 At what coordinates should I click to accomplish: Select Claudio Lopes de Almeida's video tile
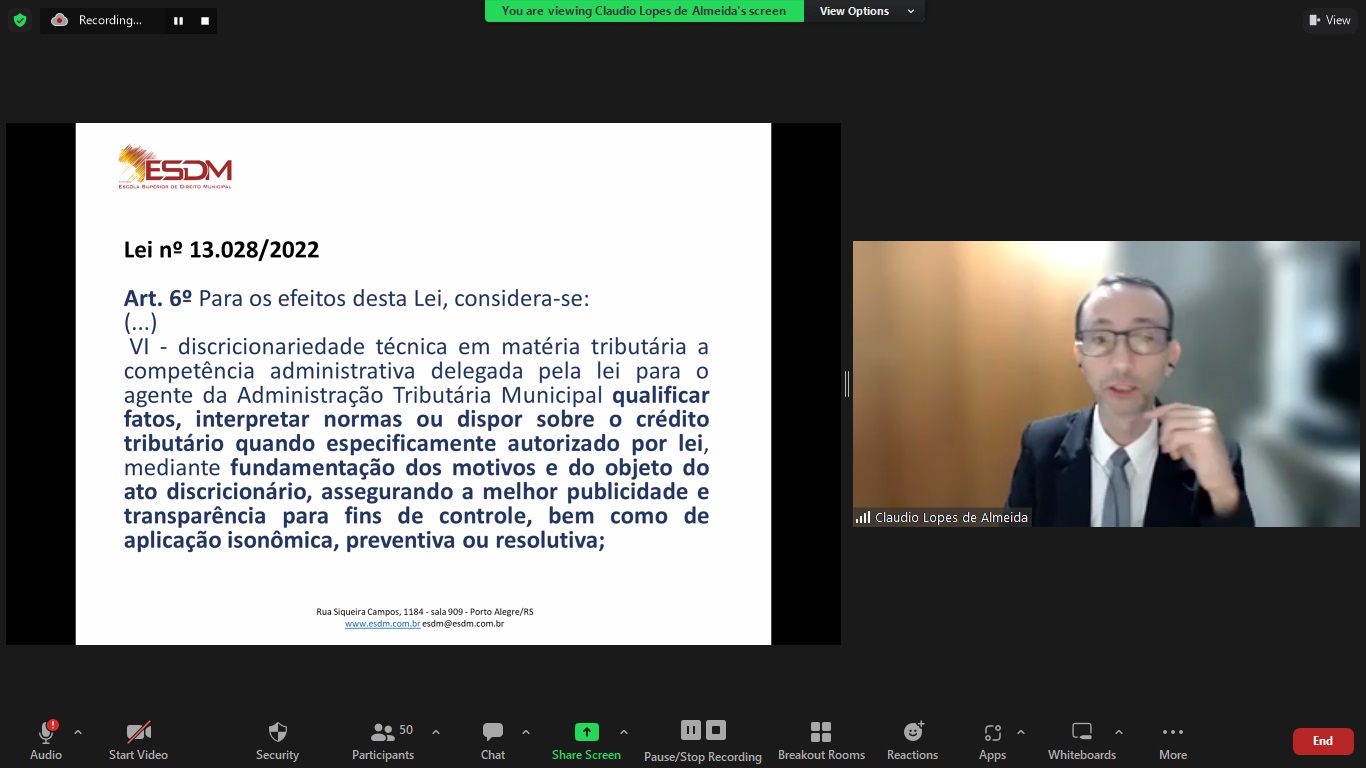(x=1106, y=384)
